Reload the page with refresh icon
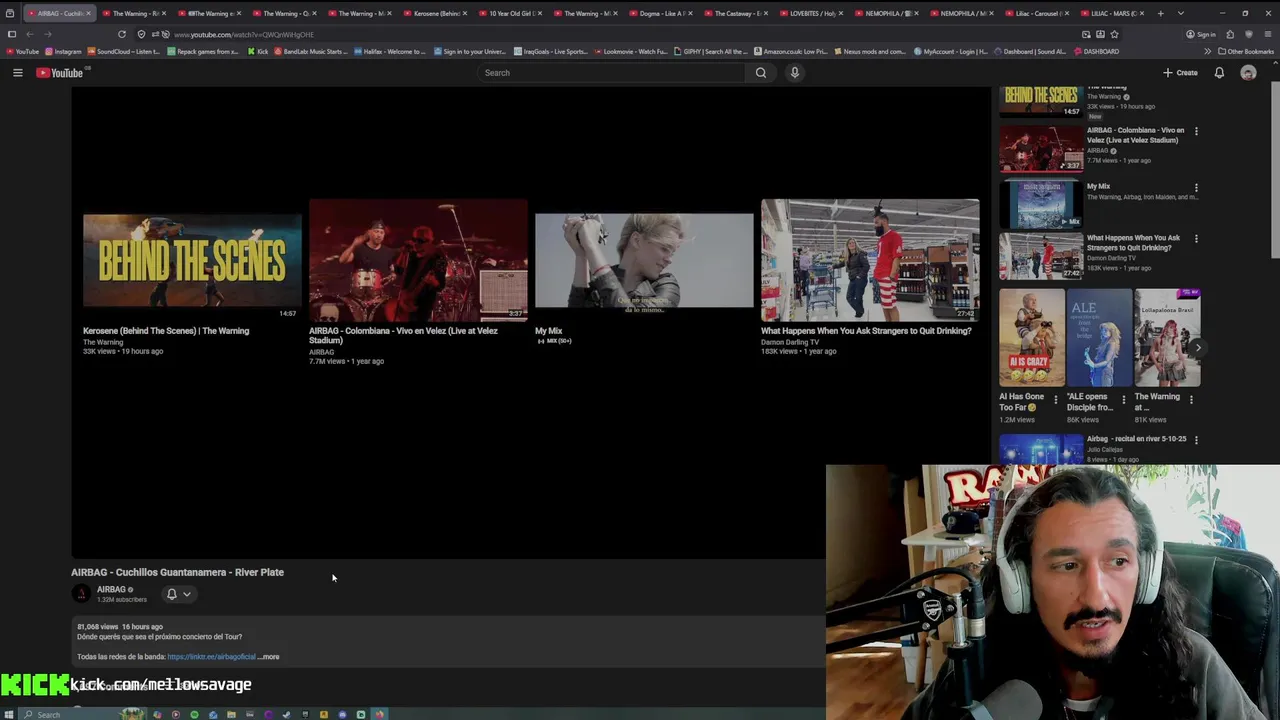1280x720 pixels. coord(122,34)
